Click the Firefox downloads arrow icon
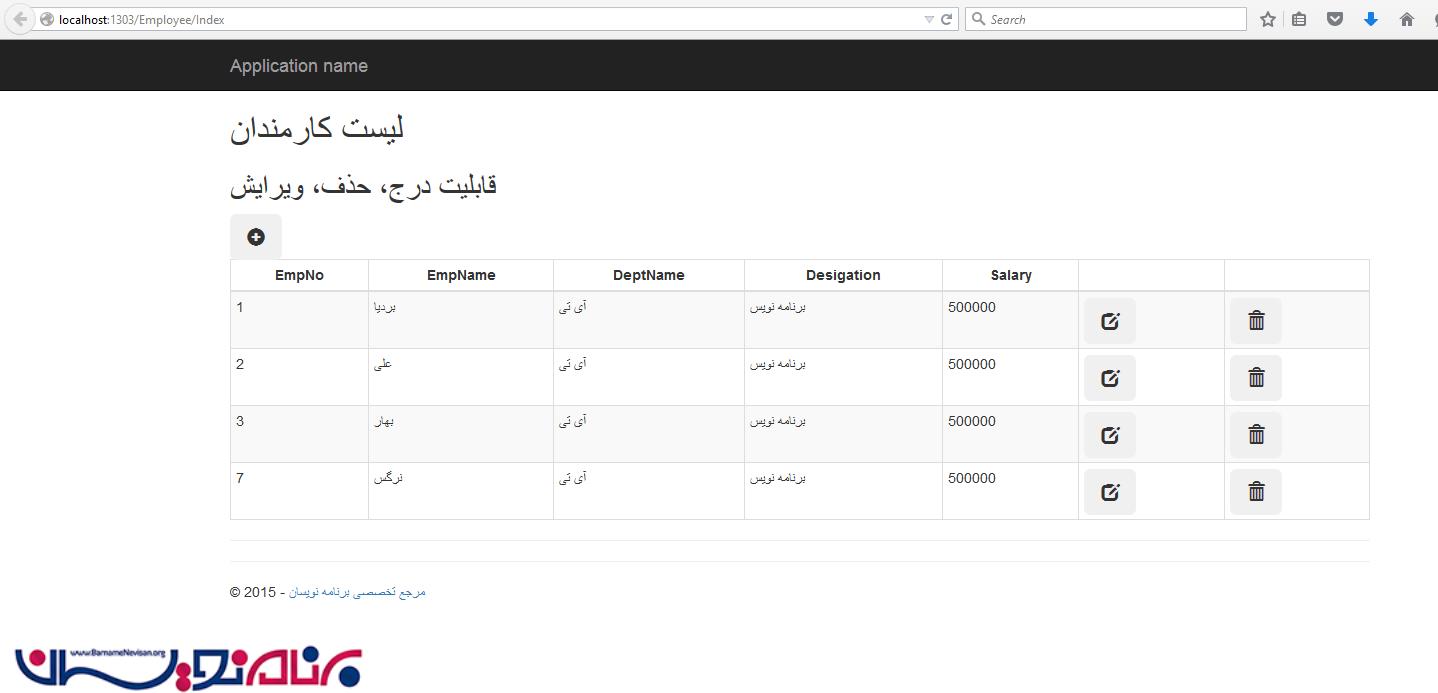 pos(1370,18)
